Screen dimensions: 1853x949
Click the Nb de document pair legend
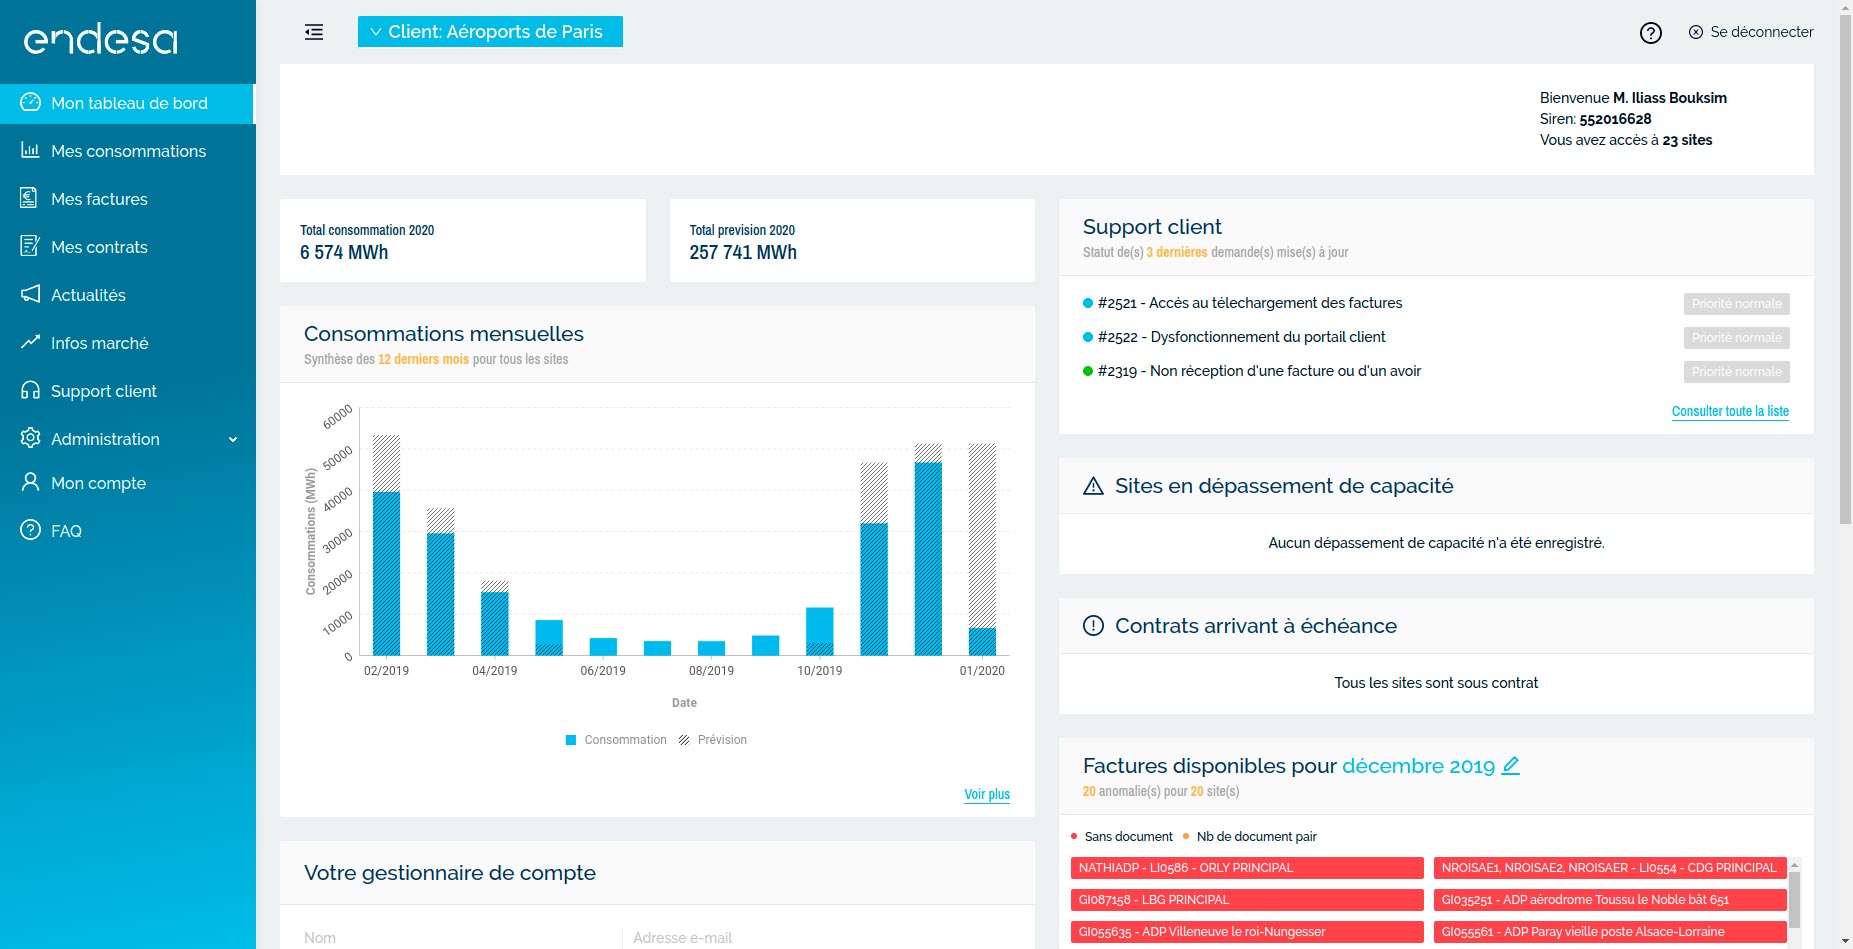point(1250,837)
